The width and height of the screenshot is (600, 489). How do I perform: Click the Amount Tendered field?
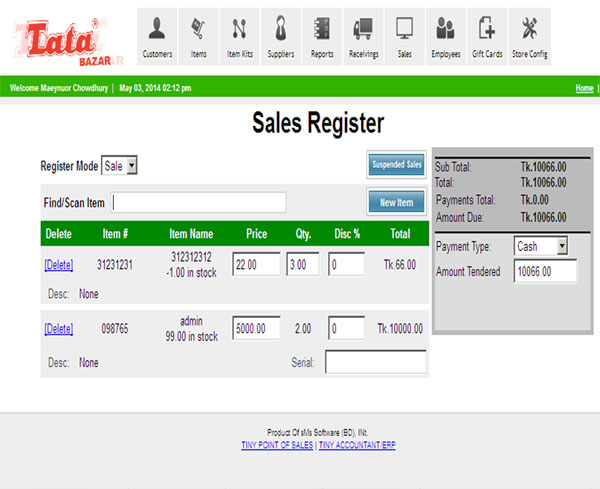[x=545, y=272]
